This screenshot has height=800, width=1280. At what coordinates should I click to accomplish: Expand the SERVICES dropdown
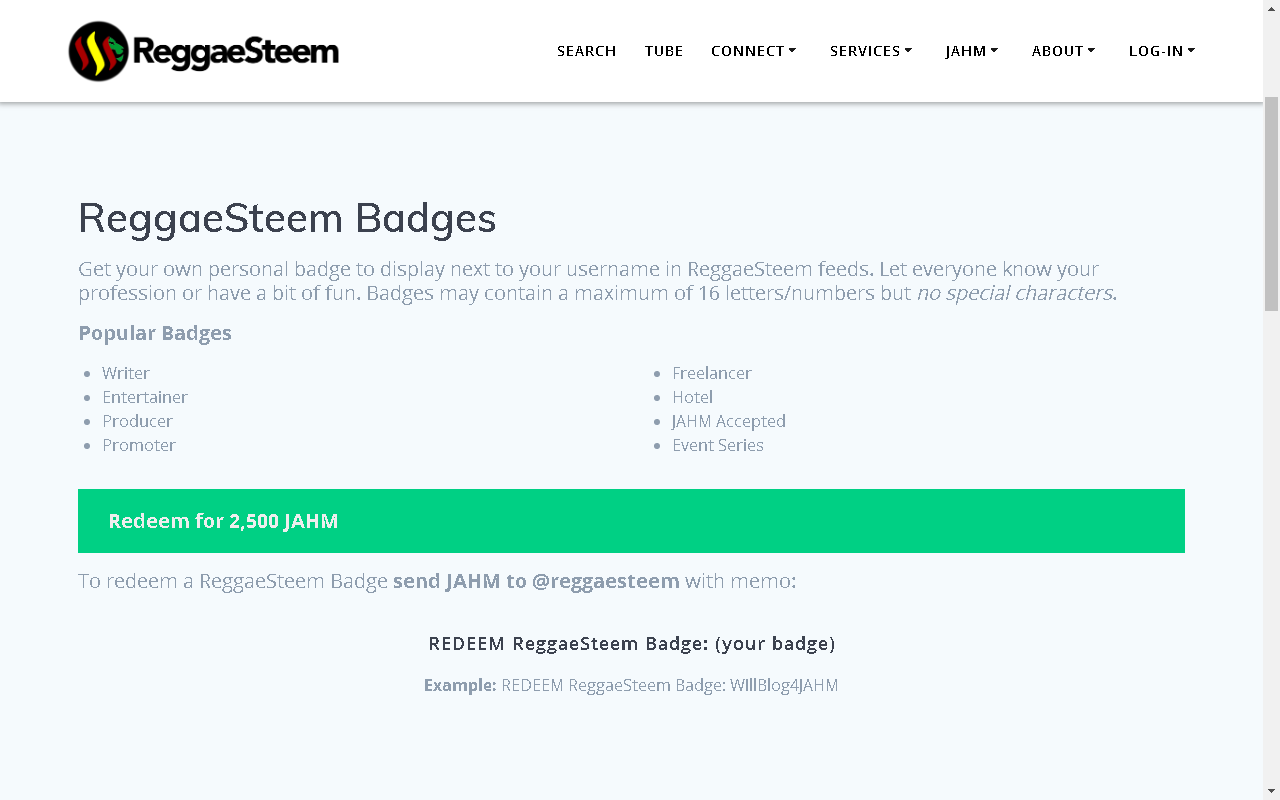click(869, 51)
